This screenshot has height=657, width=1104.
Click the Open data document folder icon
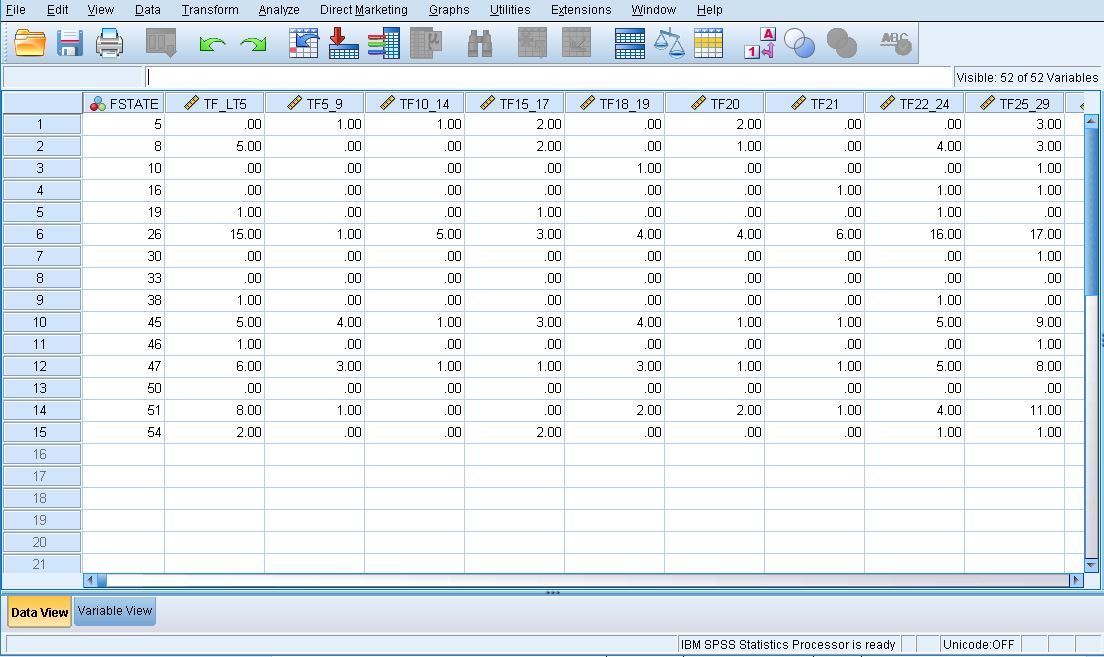click(30, 43)
